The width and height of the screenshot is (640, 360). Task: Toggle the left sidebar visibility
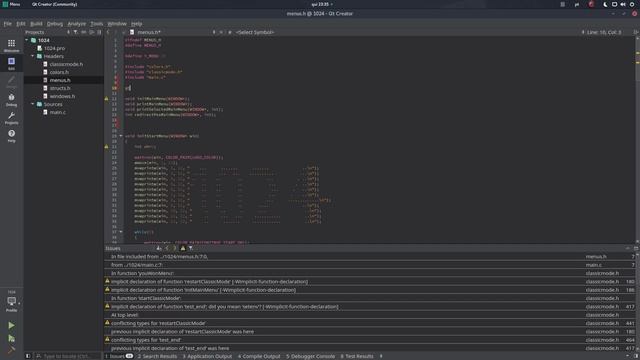(x=28, y=356)
